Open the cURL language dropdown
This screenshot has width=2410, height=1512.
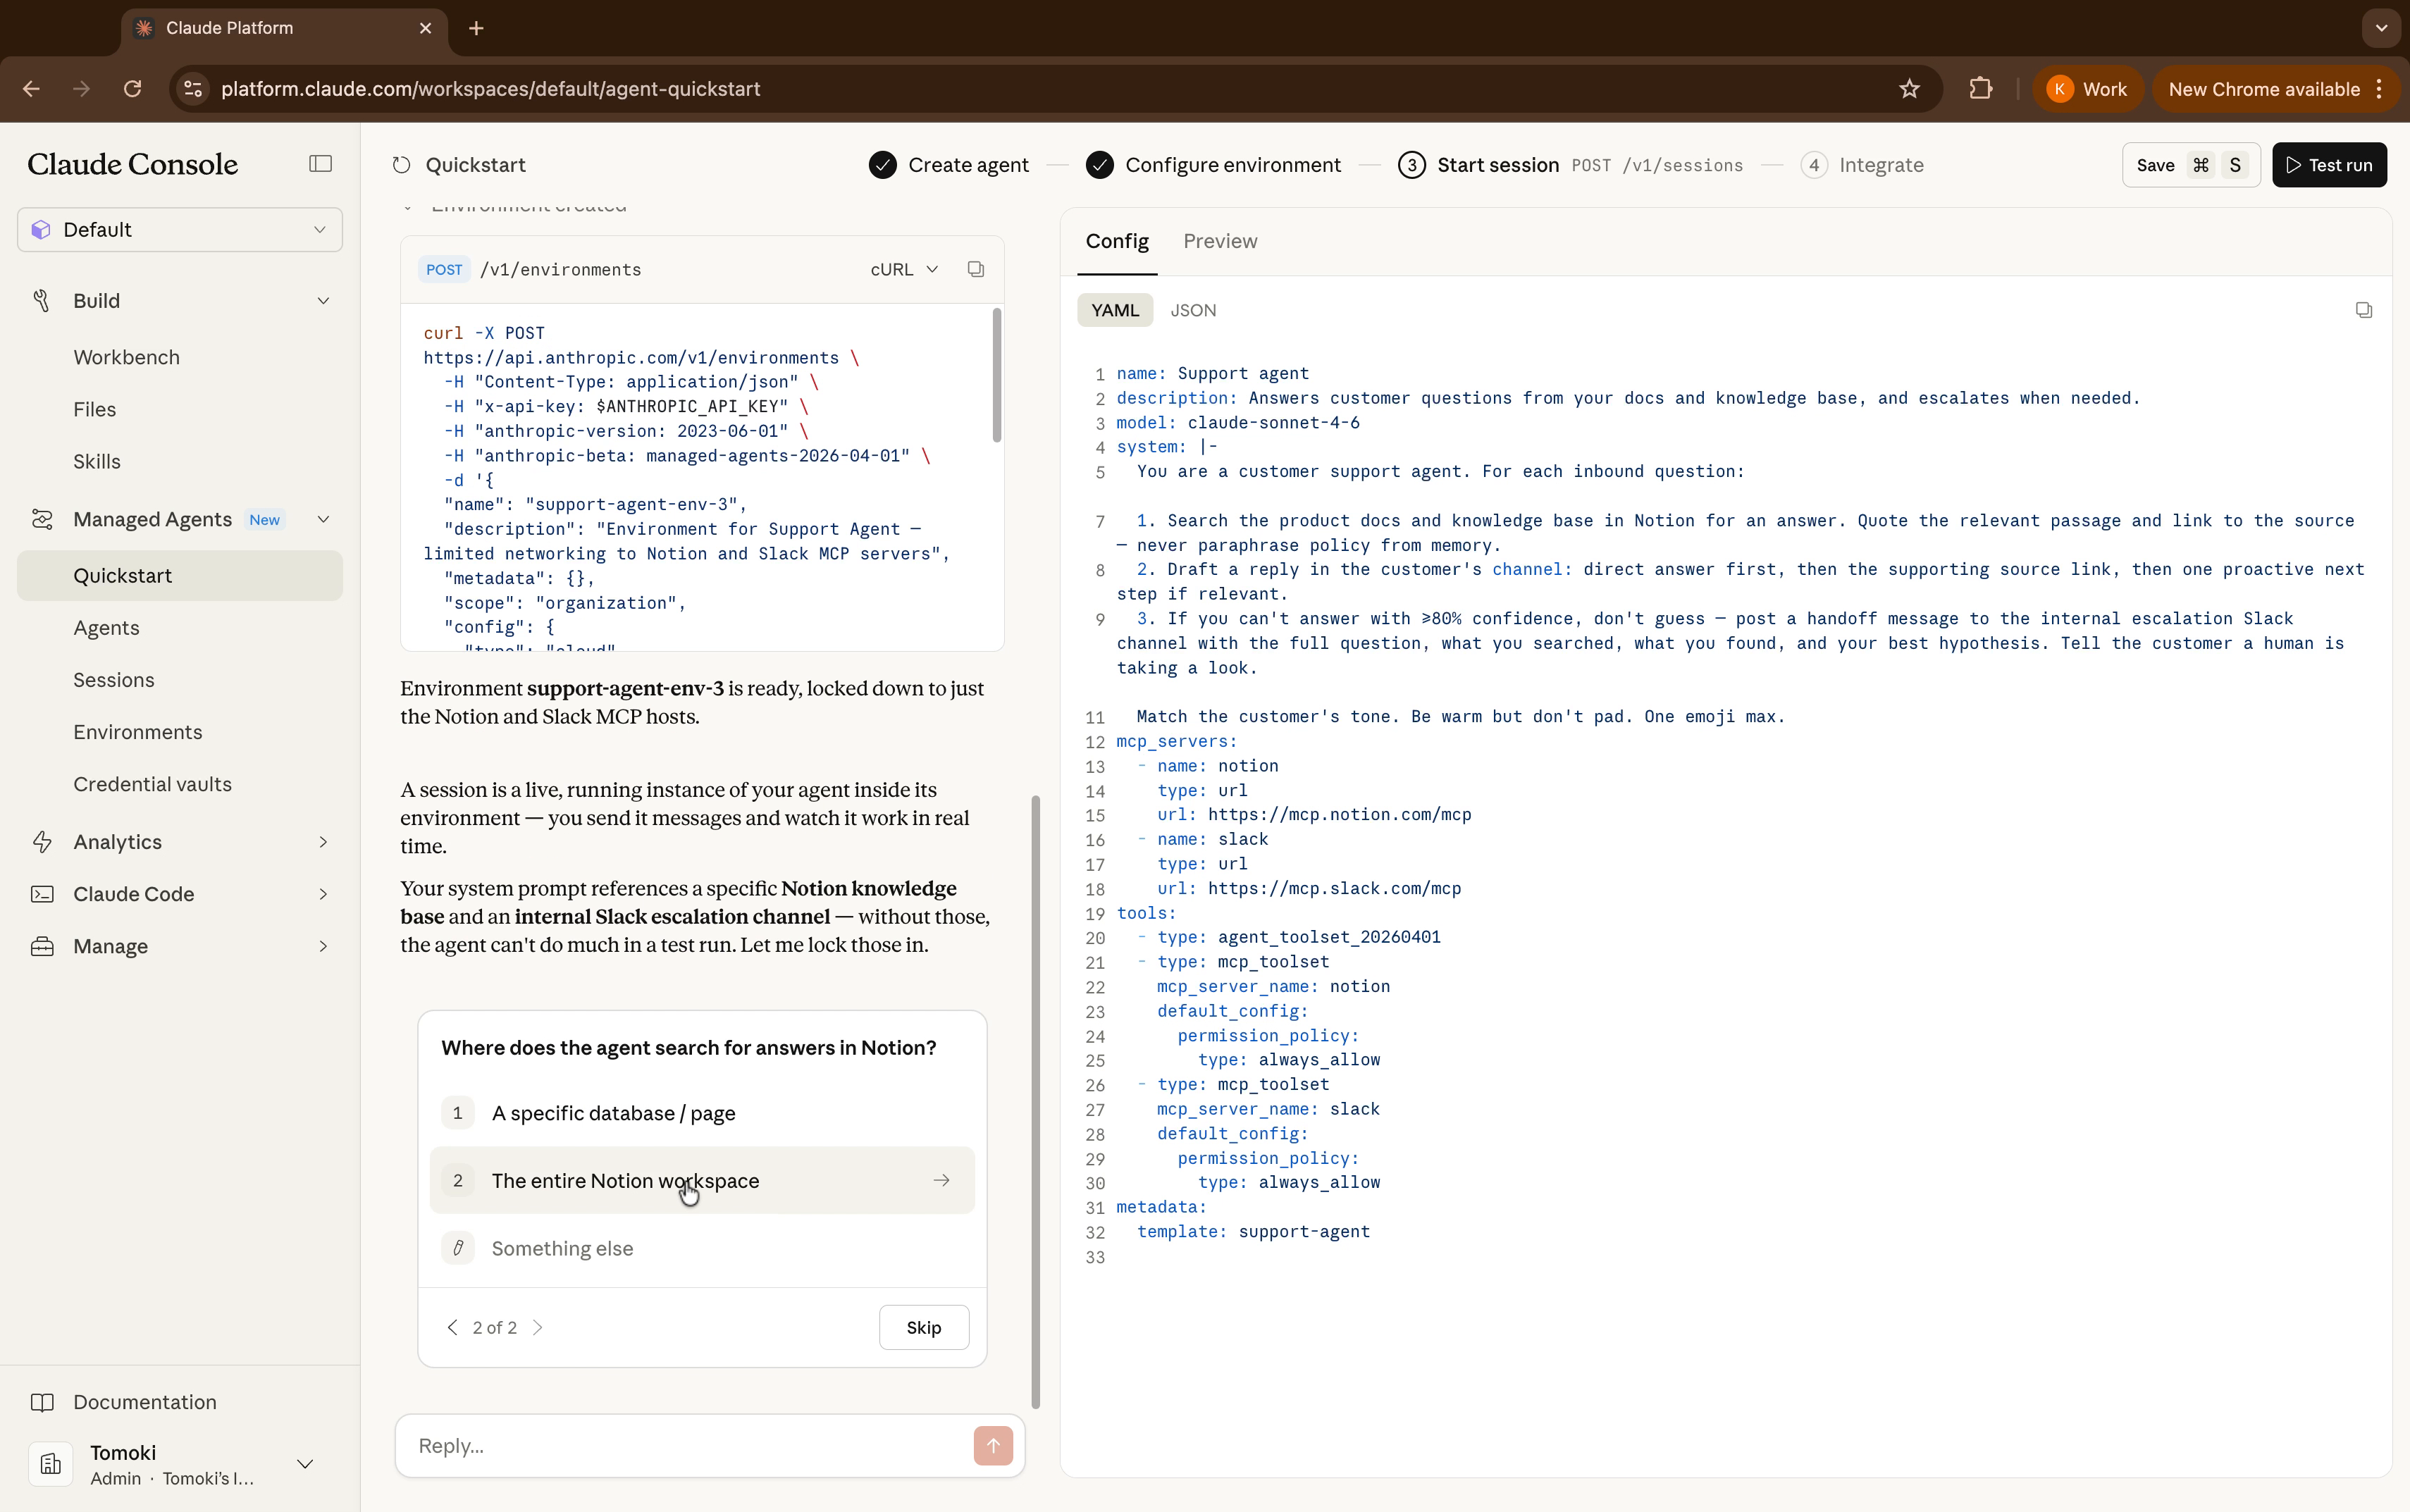(904, 269)
